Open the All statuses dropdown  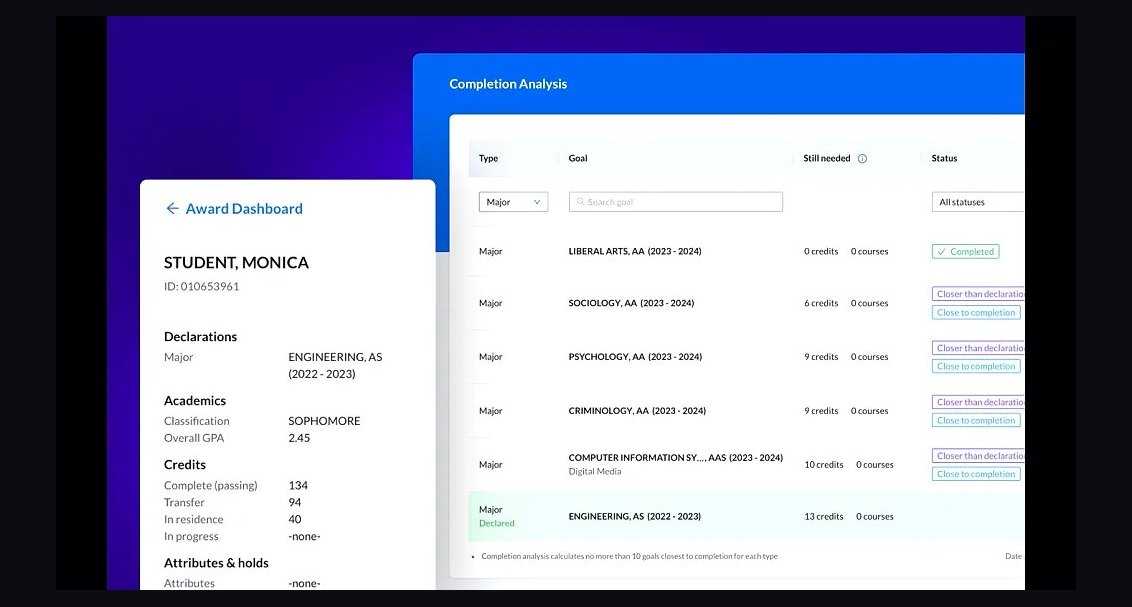tap(978, 202)
